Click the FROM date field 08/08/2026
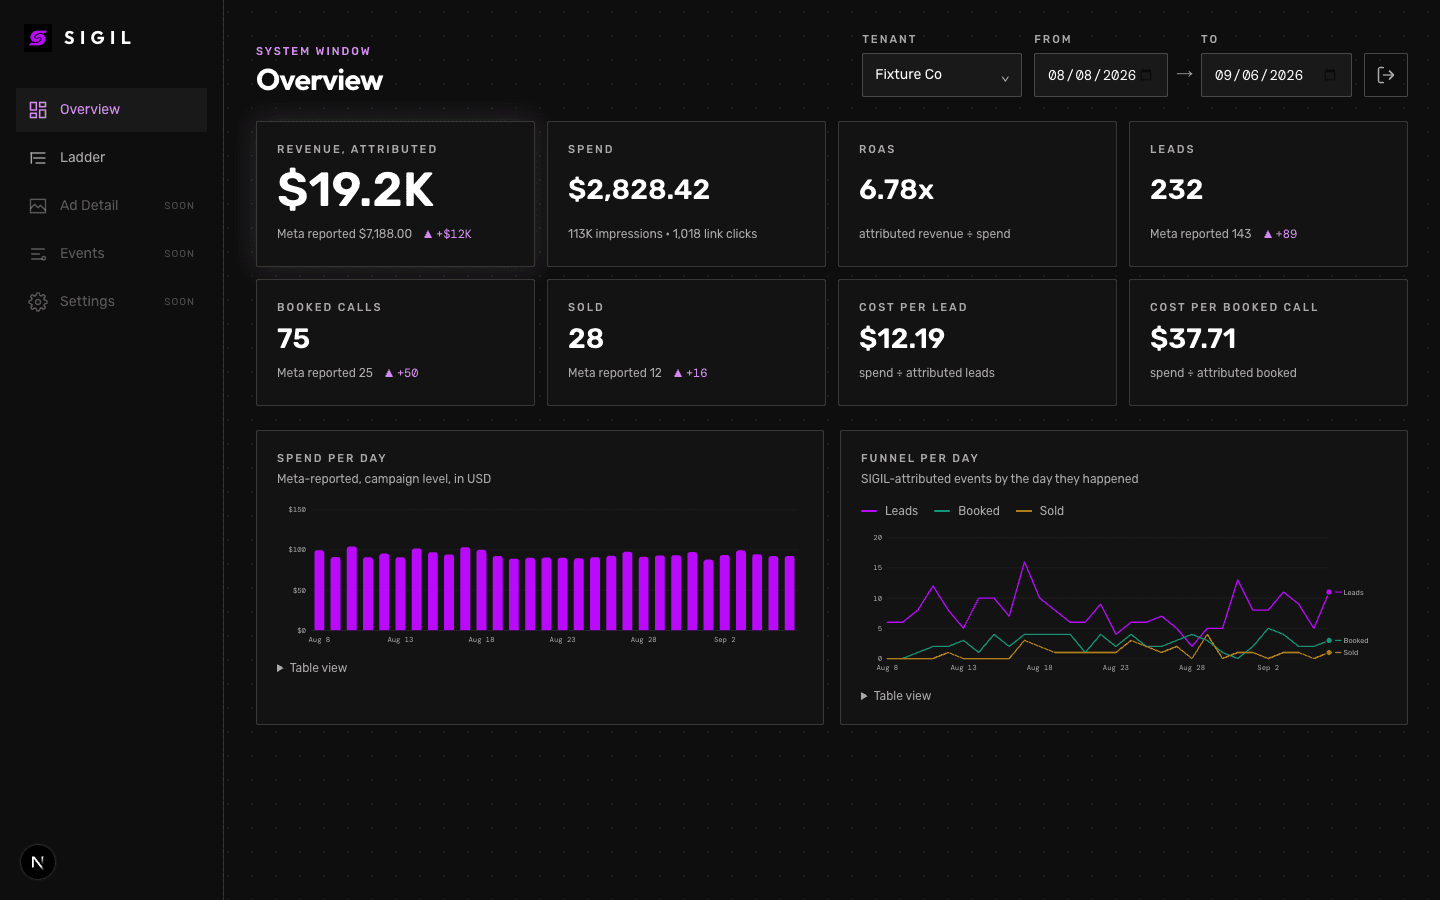1440x900 pixels. pos(1101,75)
